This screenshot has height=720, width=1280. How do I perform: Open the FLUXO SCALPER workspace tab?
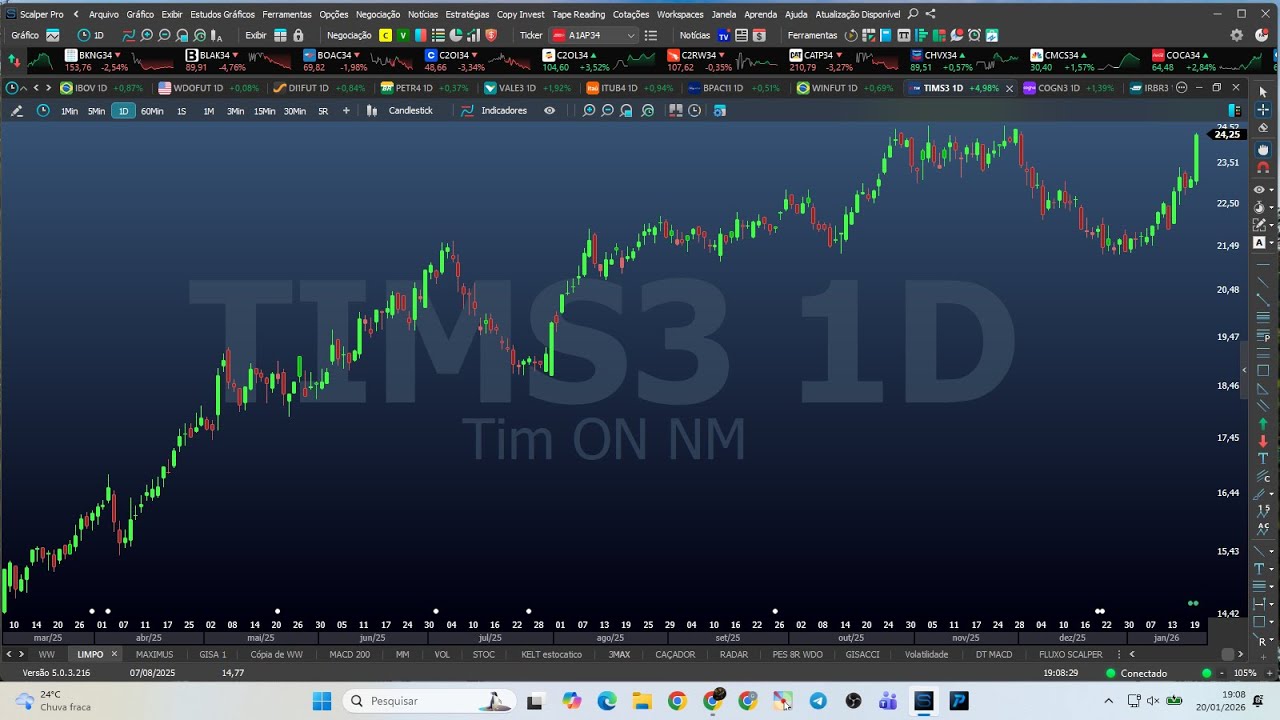(1070, 655)
